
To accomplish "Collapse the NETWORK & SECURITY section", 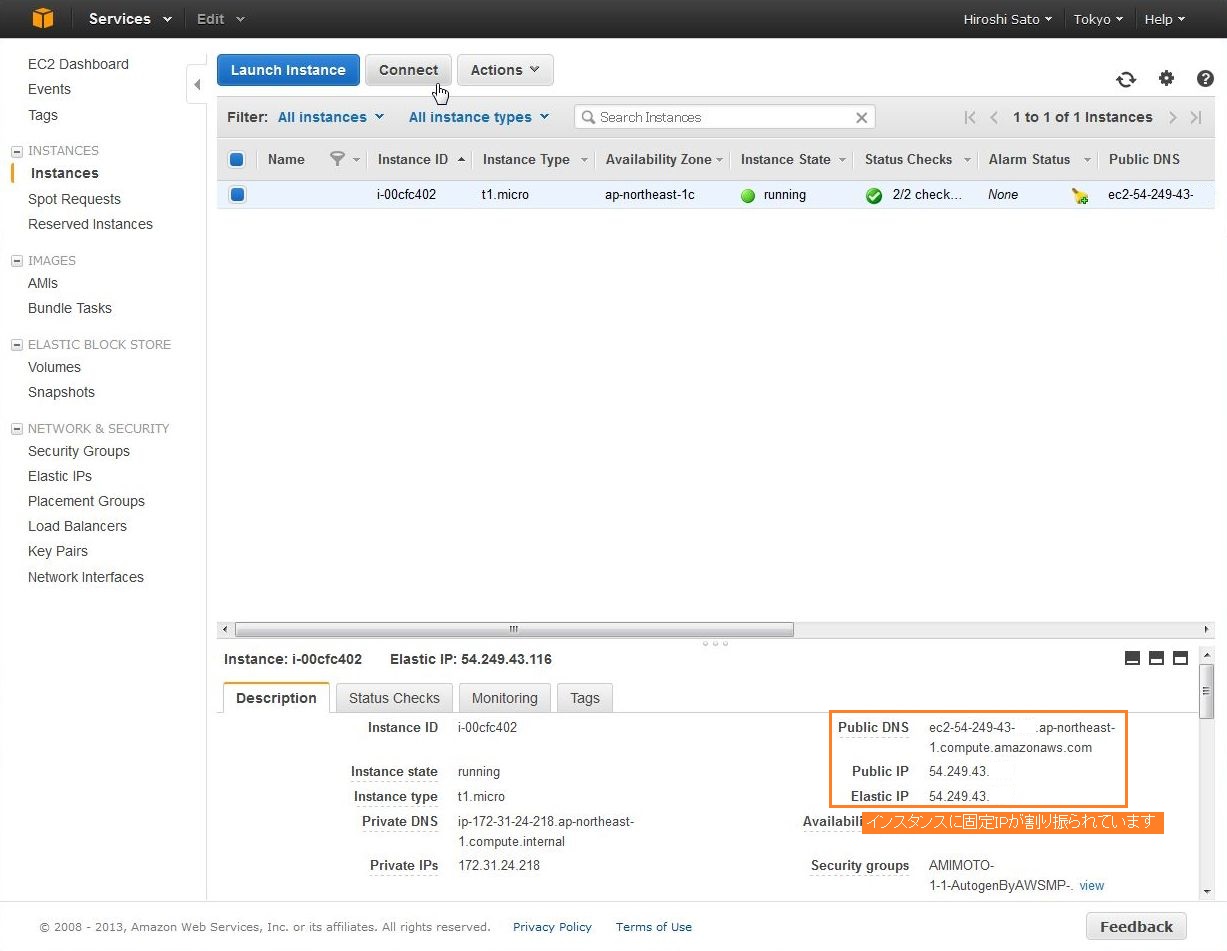I will tap(17, 429).
